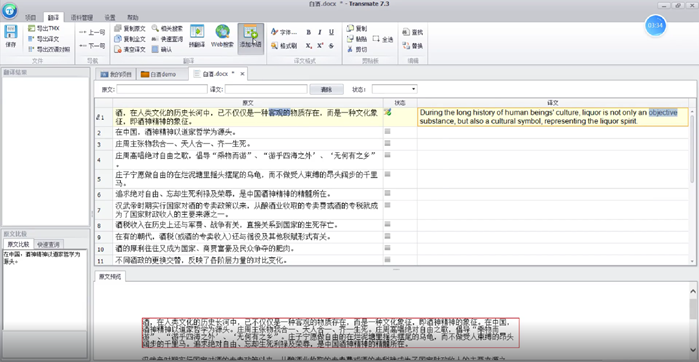This screenshot has height=362, width=699.
Task: Select 格式刷 format painter
Action: click(284, 45)
